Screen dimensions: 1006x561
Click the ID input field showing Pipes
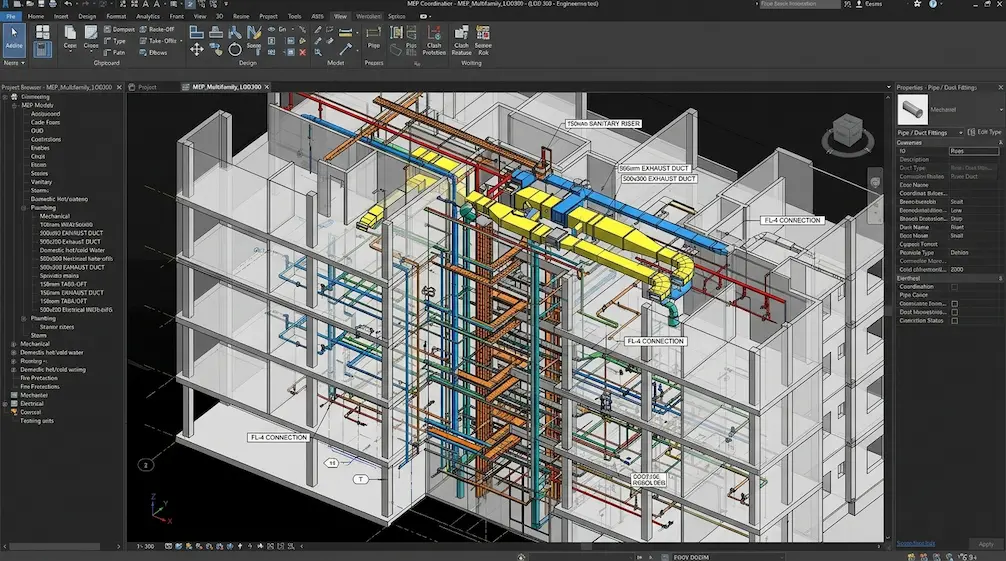pyautogui.click(x=973, y=151)
